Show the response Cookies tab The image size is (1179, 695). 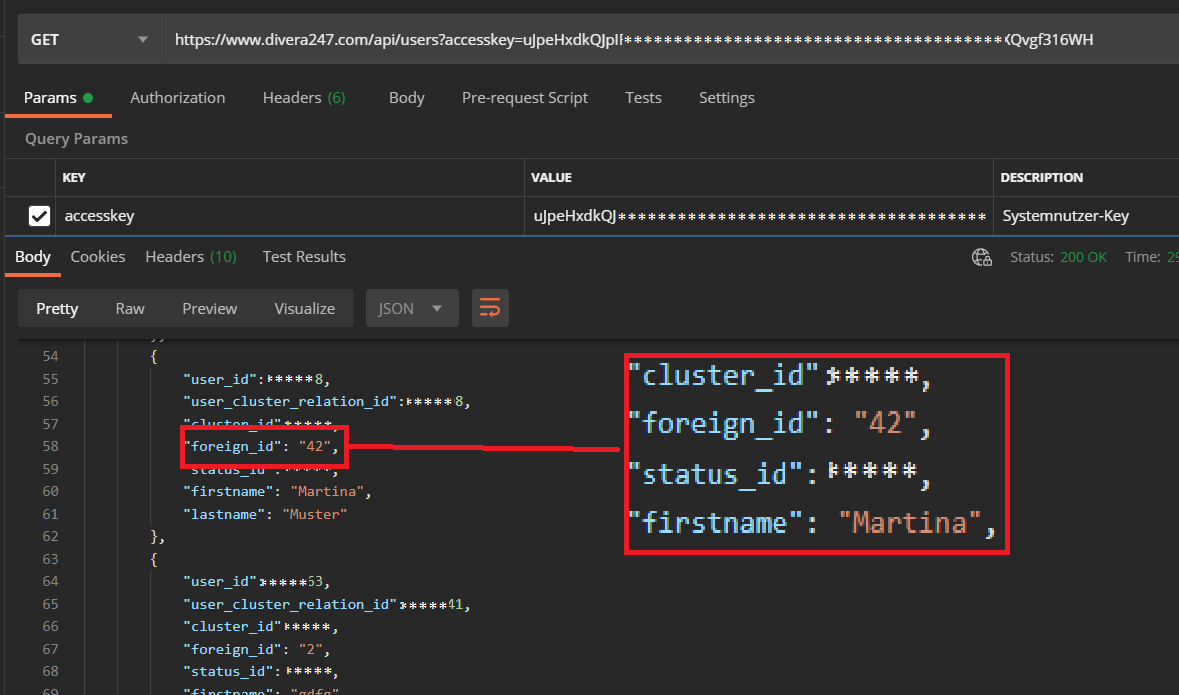pyautogui.click(x=98, y=257)
